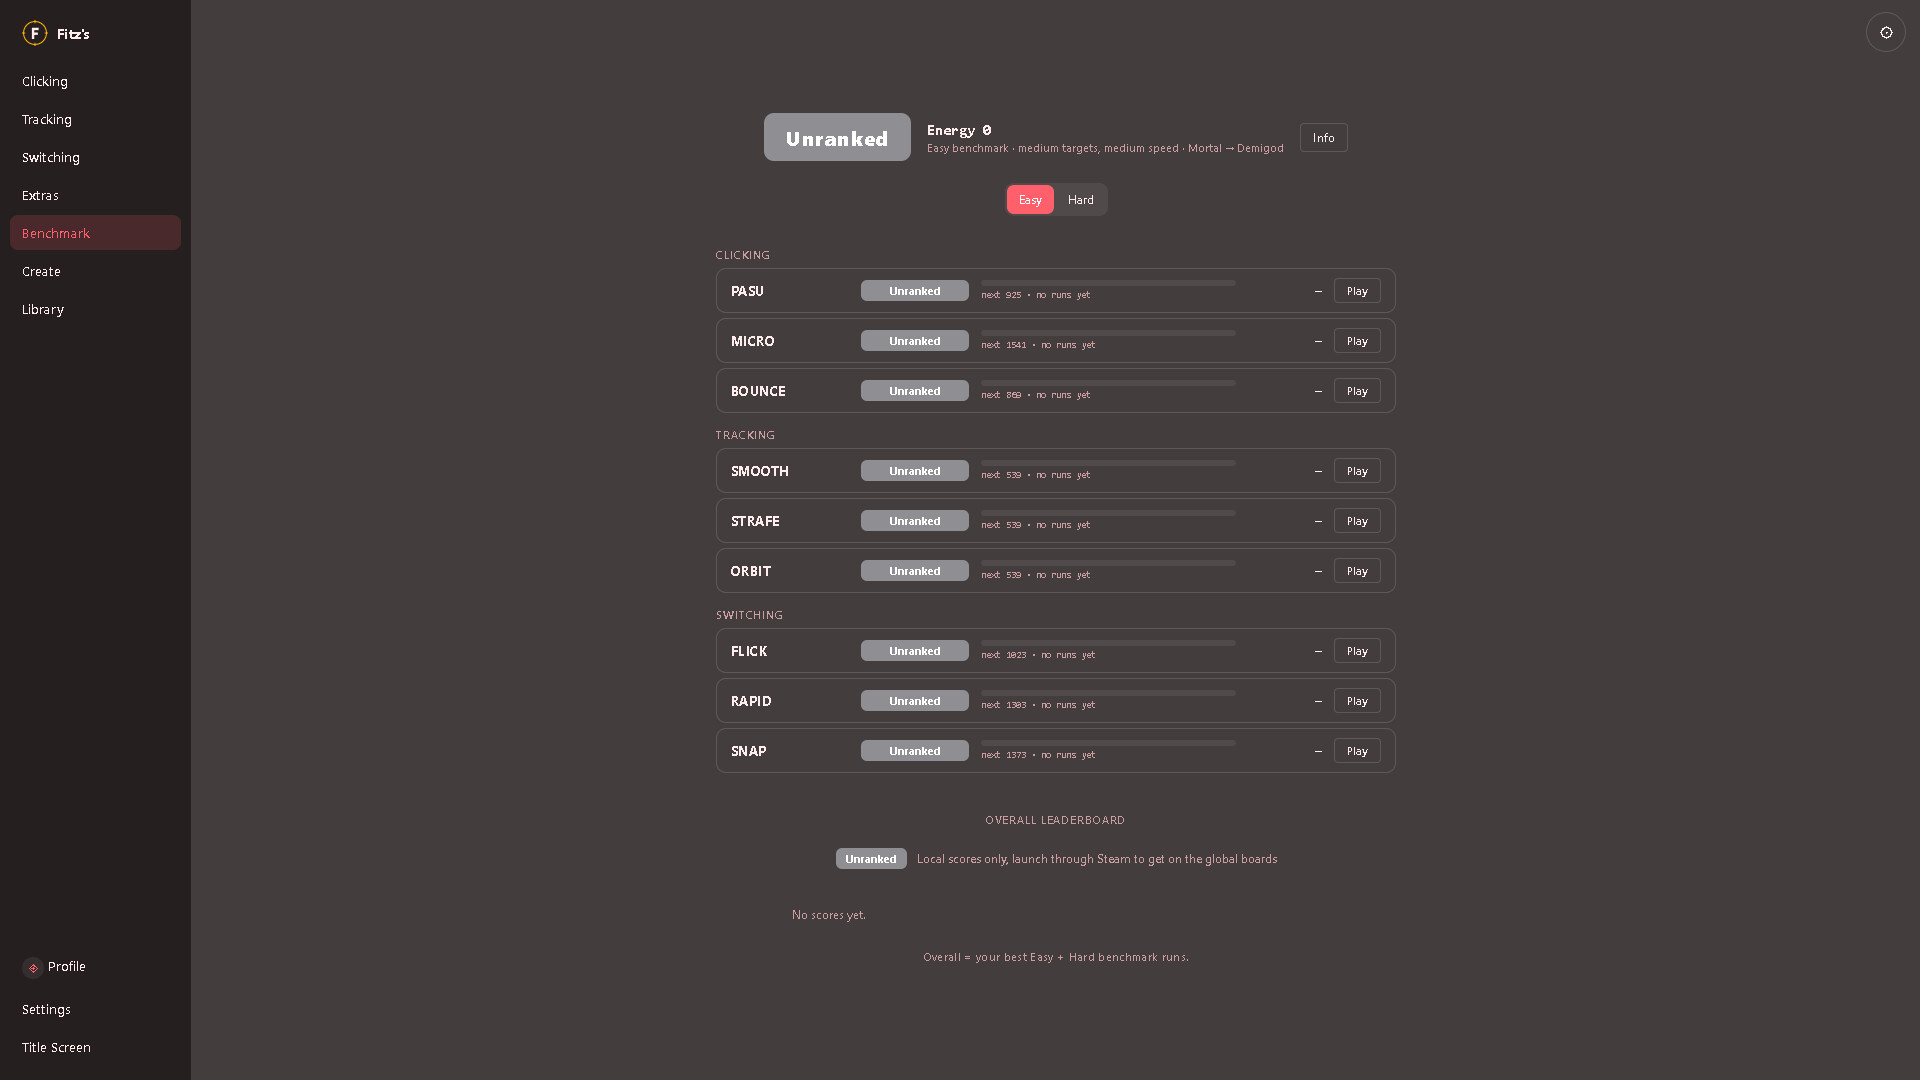Click the 'TRACKING' section heading
The height and width of the screenshot is (1080, 1920).
[745, 435]
